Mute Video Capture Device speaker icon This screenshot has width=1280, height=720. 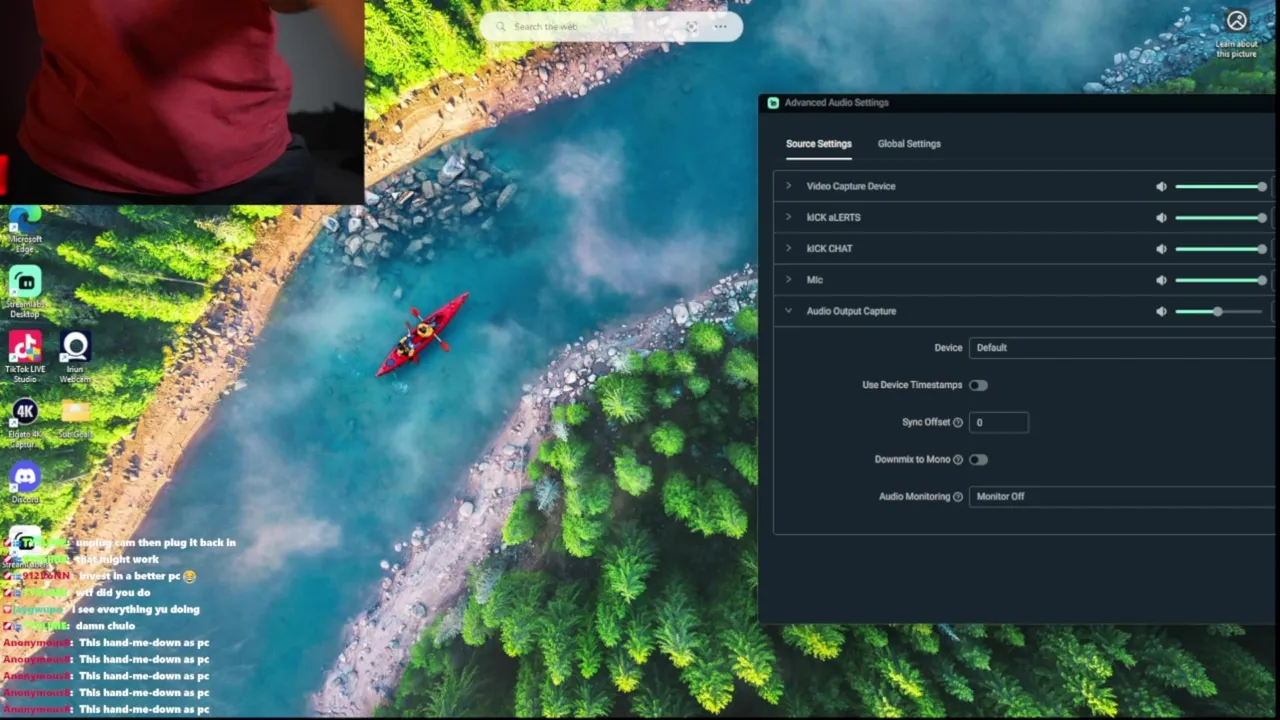[1161, 186]
